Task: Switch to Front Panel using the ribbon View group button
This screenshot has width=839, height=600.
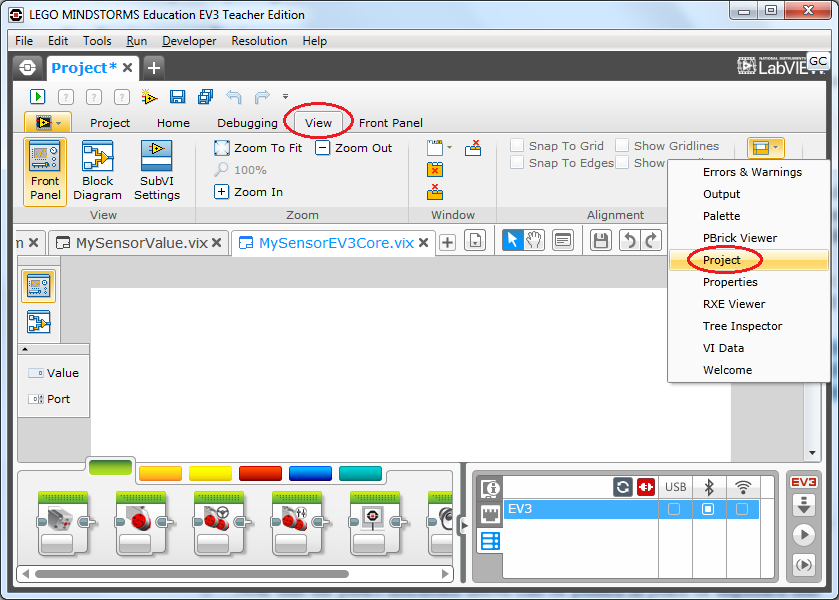Action: coord(45,171)
